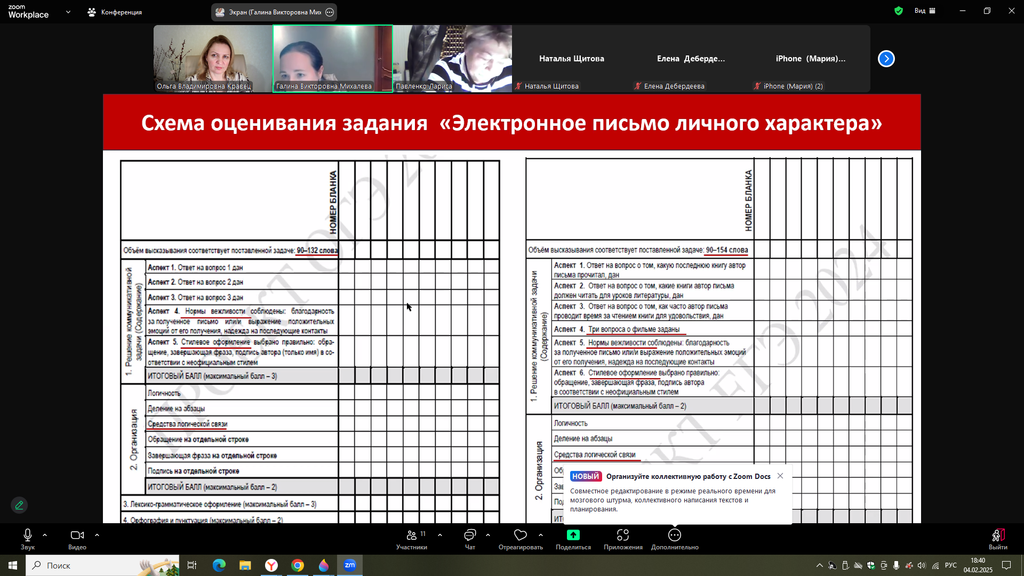Turn on camera with Видео icon
The width and height of the screenshot is (1024, 576).
pyautogui.click(x=77, y=535)
